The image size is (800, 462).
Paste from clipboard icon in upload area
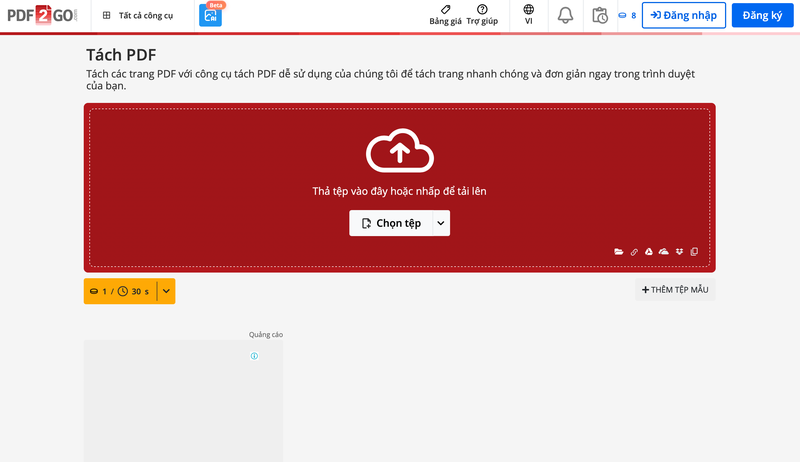pos(694,251)
